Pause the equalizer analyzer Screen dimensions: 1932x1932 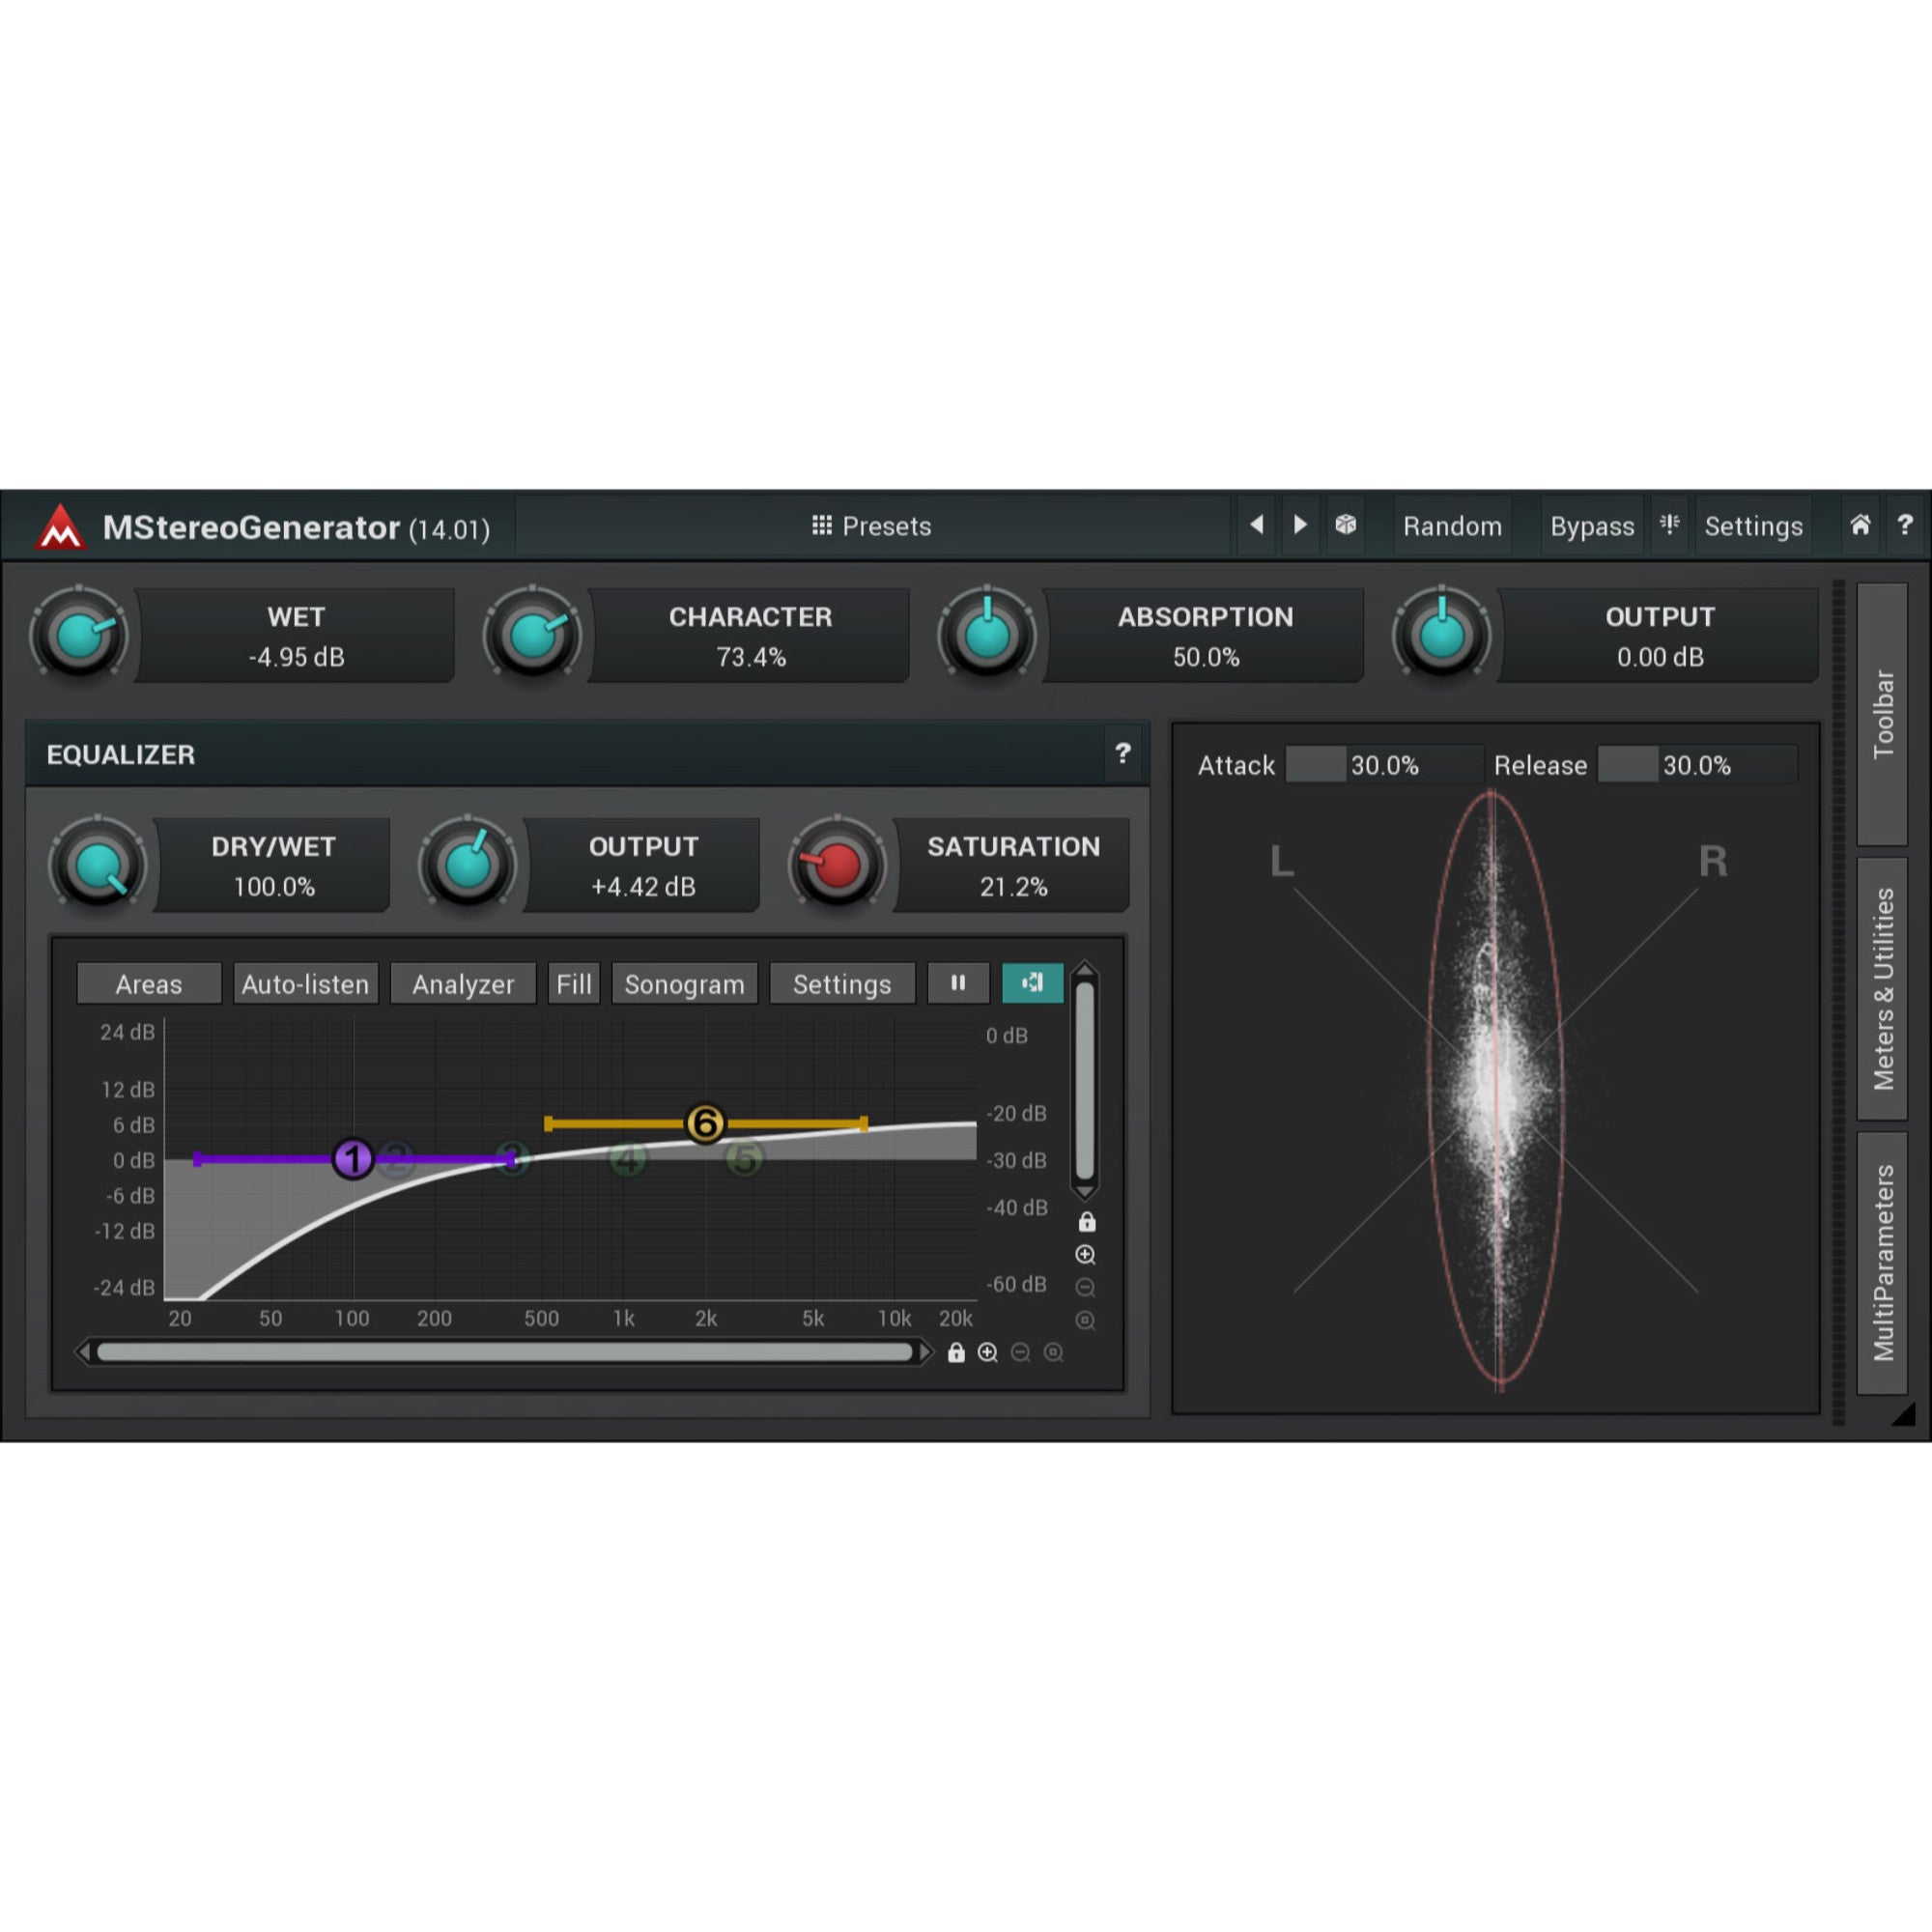click(x=958, y=983)
